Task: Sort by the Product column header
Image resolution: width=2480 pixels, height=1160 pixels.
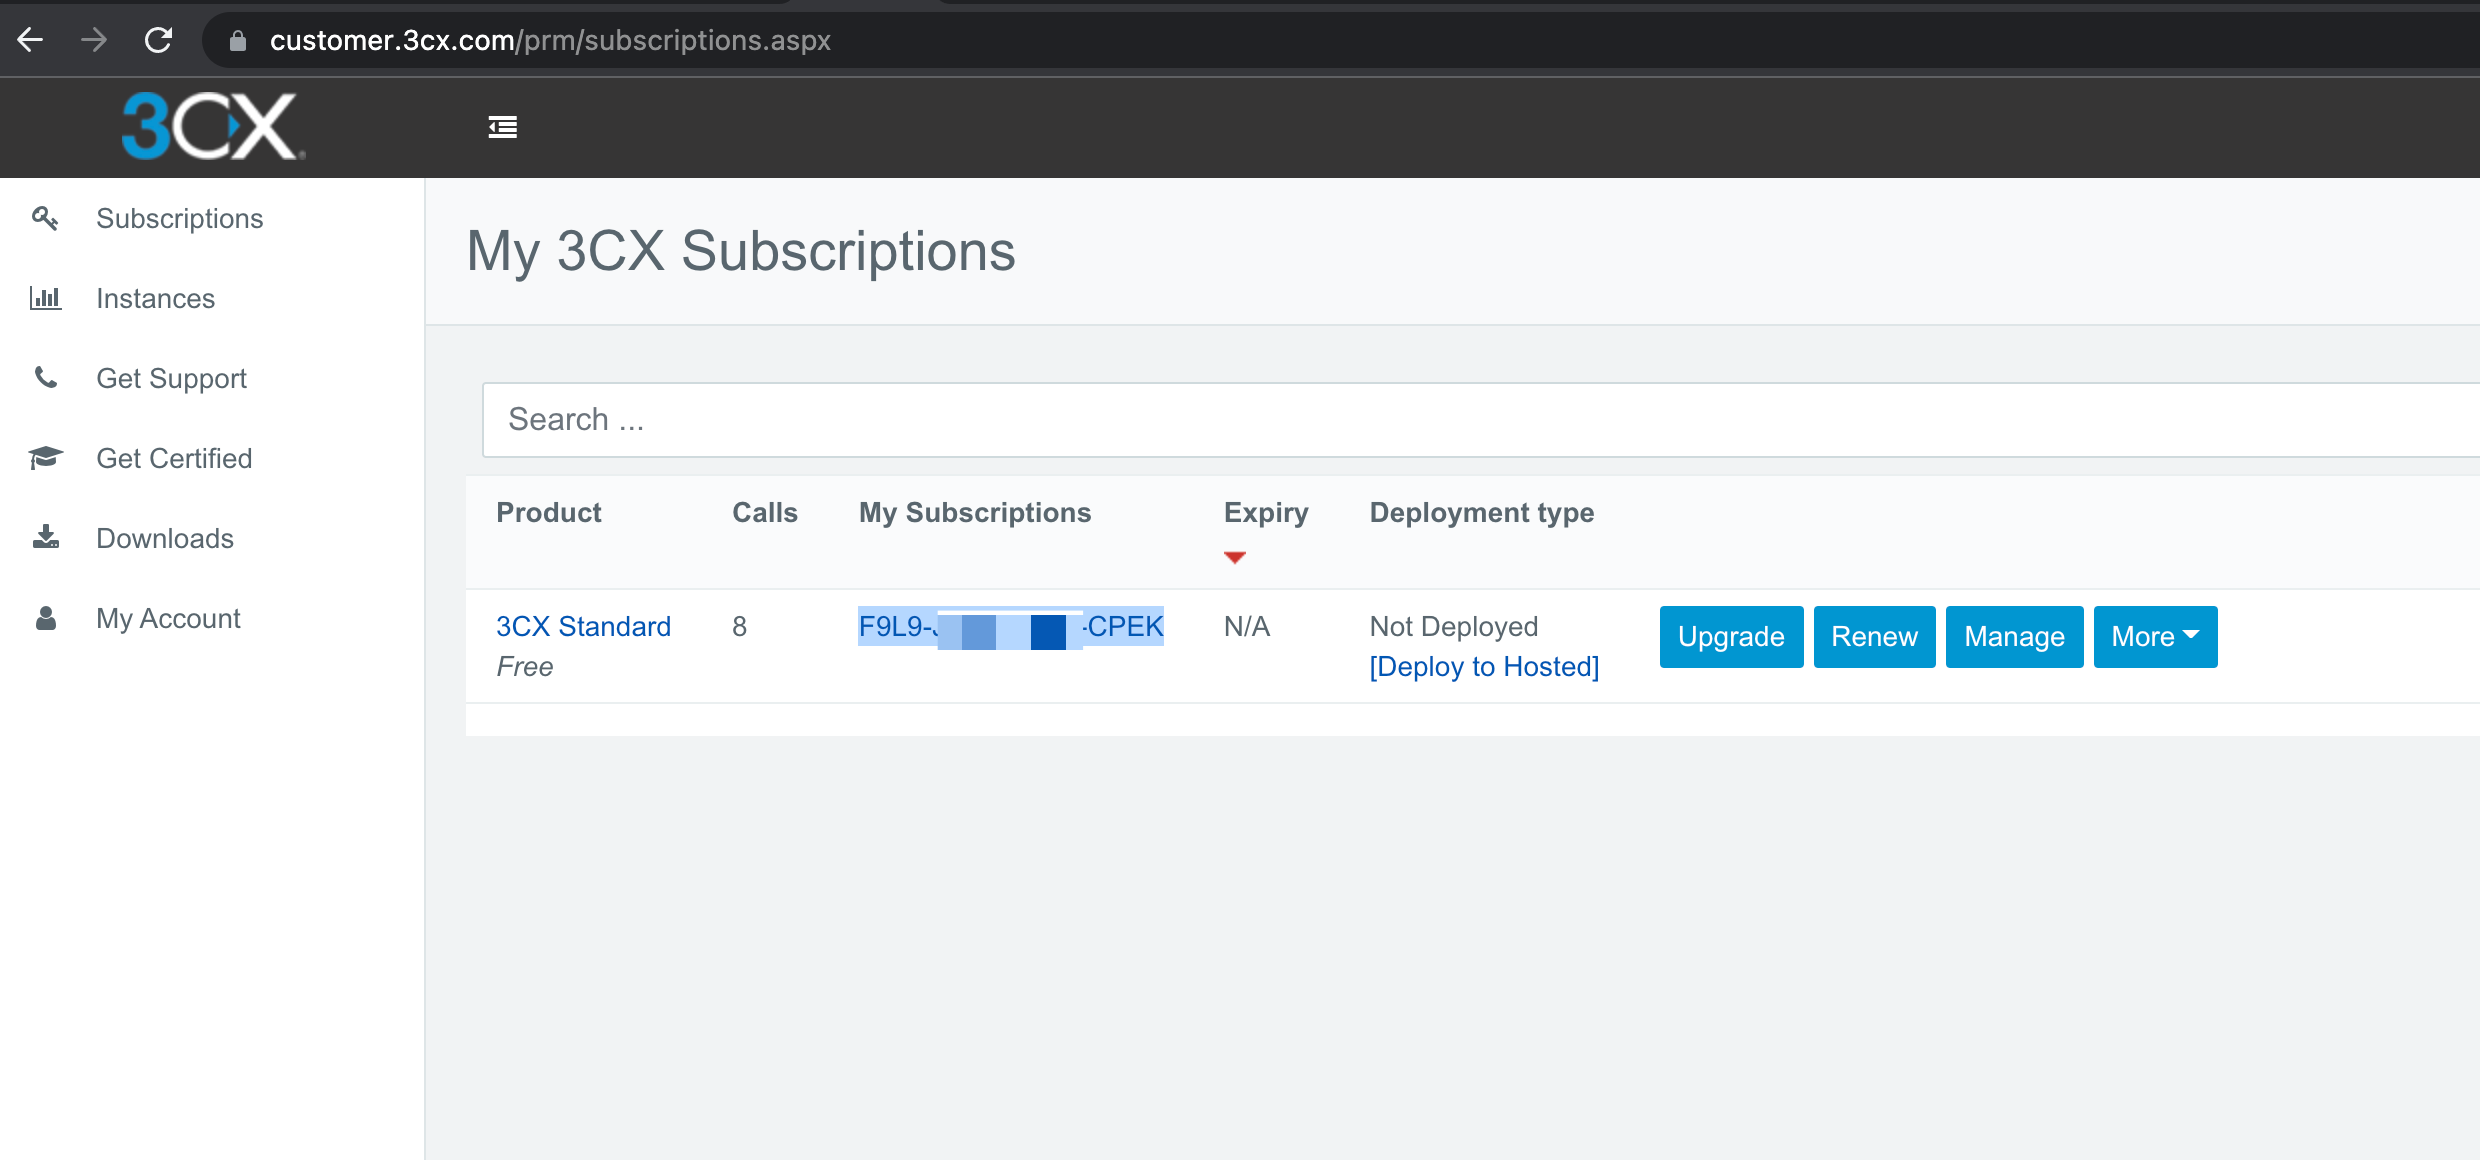Action: coord(549,512)
